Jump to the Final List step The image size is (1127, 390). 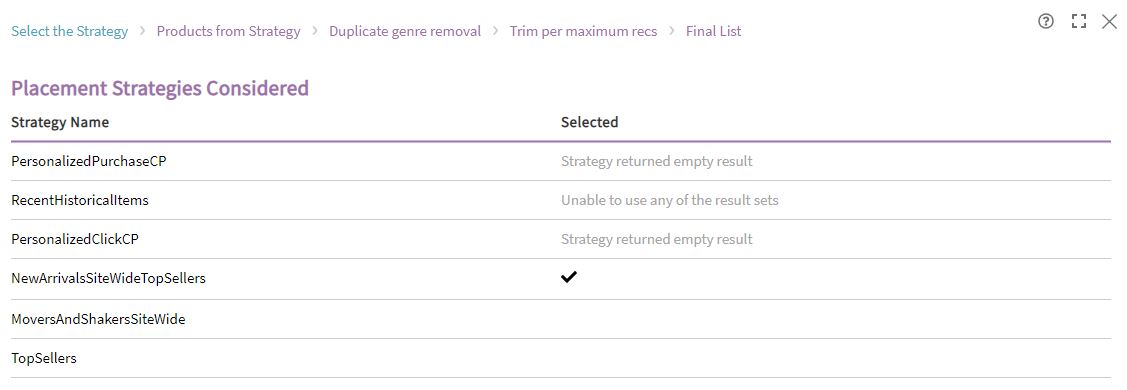[x=714, y=31]
